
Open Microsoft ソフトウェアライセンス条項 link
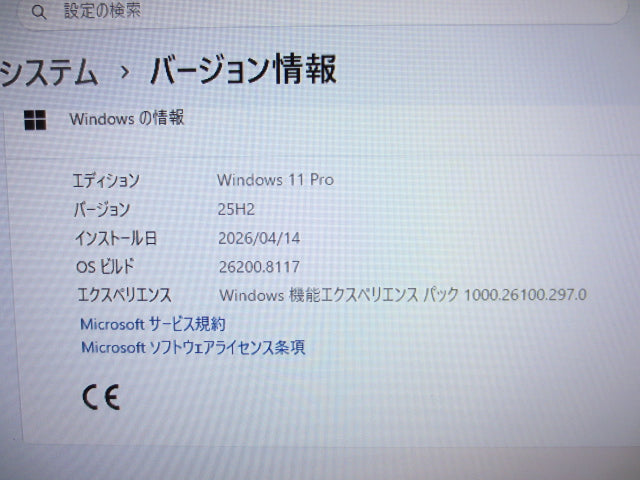coord(193,348)
